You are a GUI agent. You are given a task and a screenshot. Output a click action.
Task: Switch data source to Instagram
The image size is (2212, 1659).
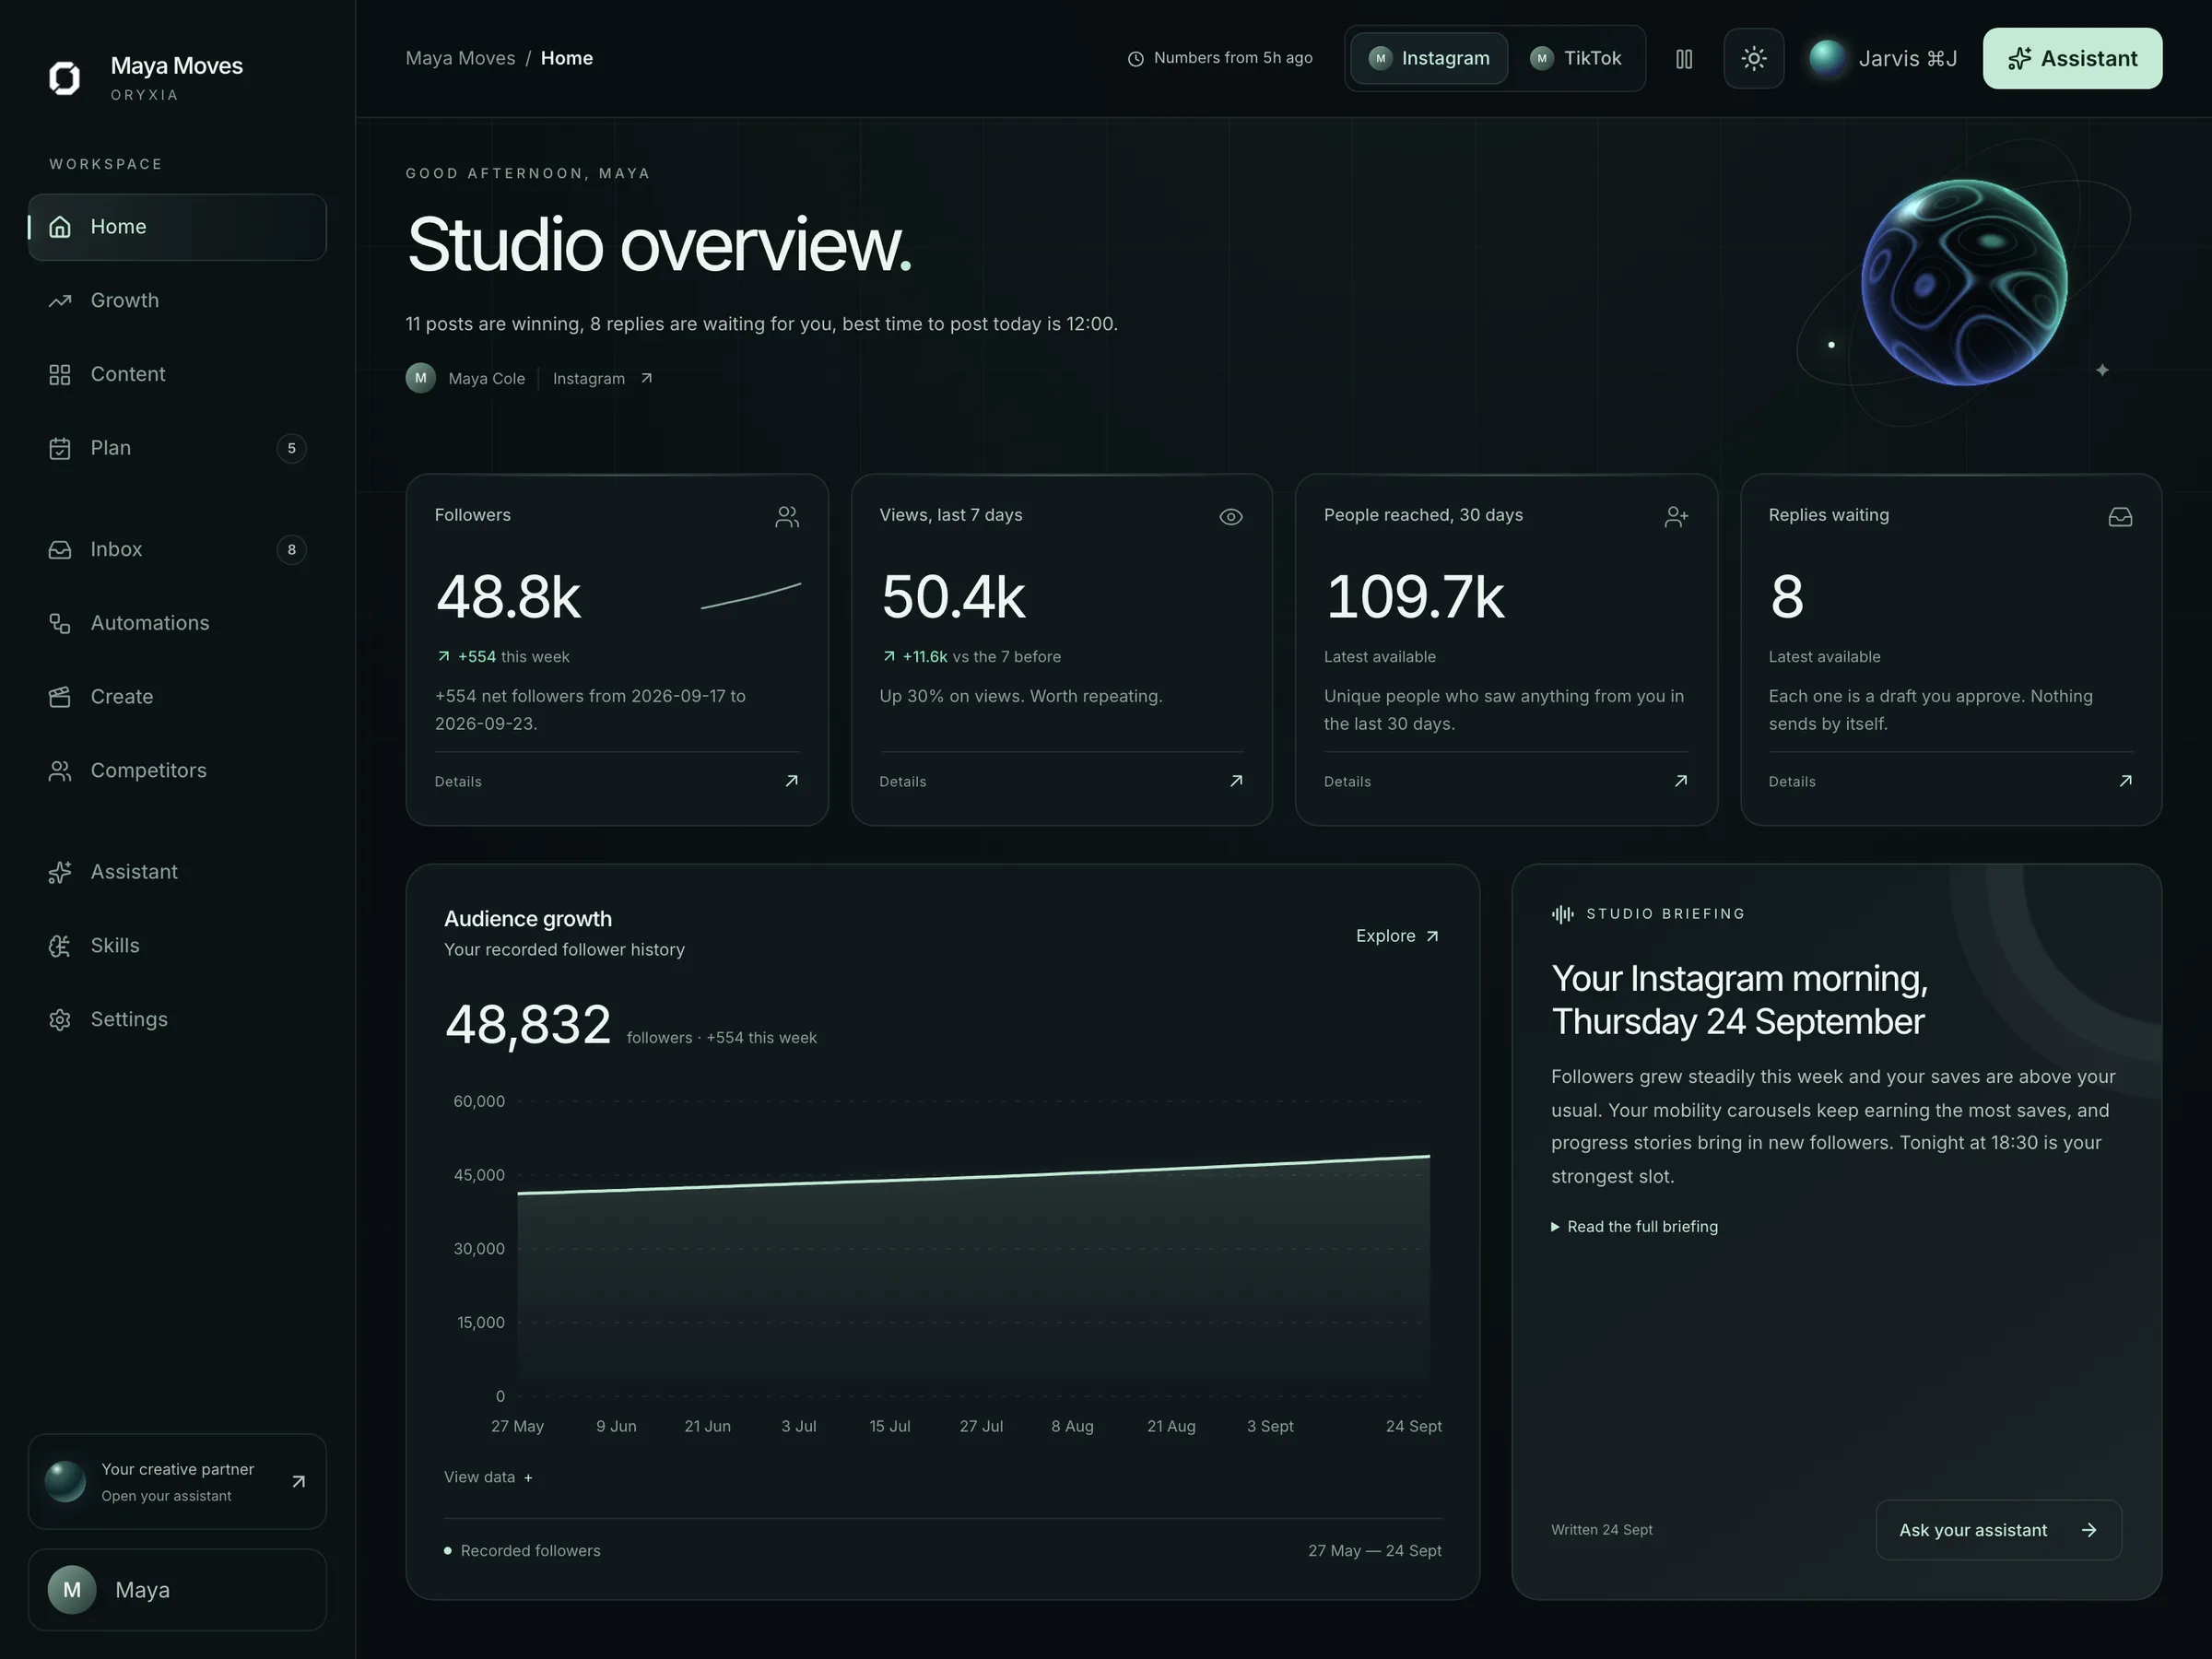click(x=1430, y=59)
